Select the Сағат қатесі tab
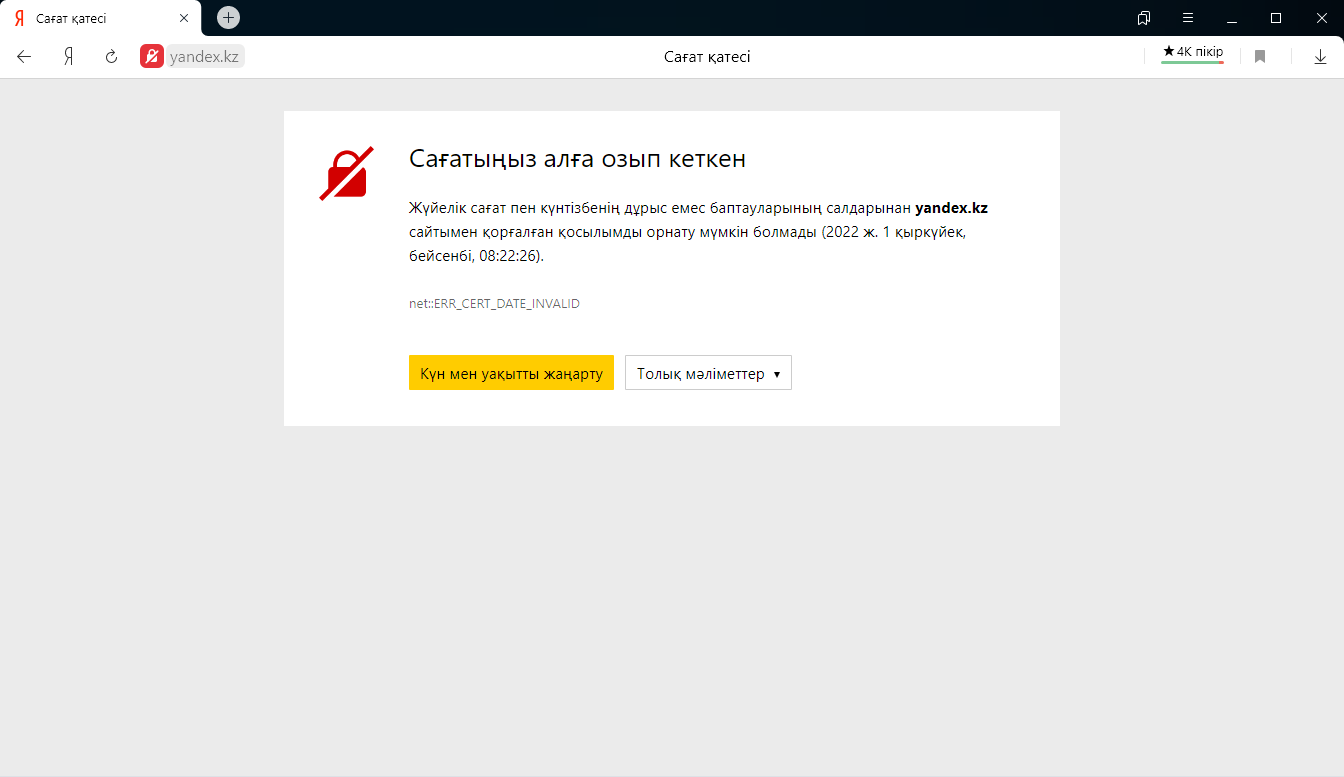Viewport: 1344px width, 777px height. 100,18
